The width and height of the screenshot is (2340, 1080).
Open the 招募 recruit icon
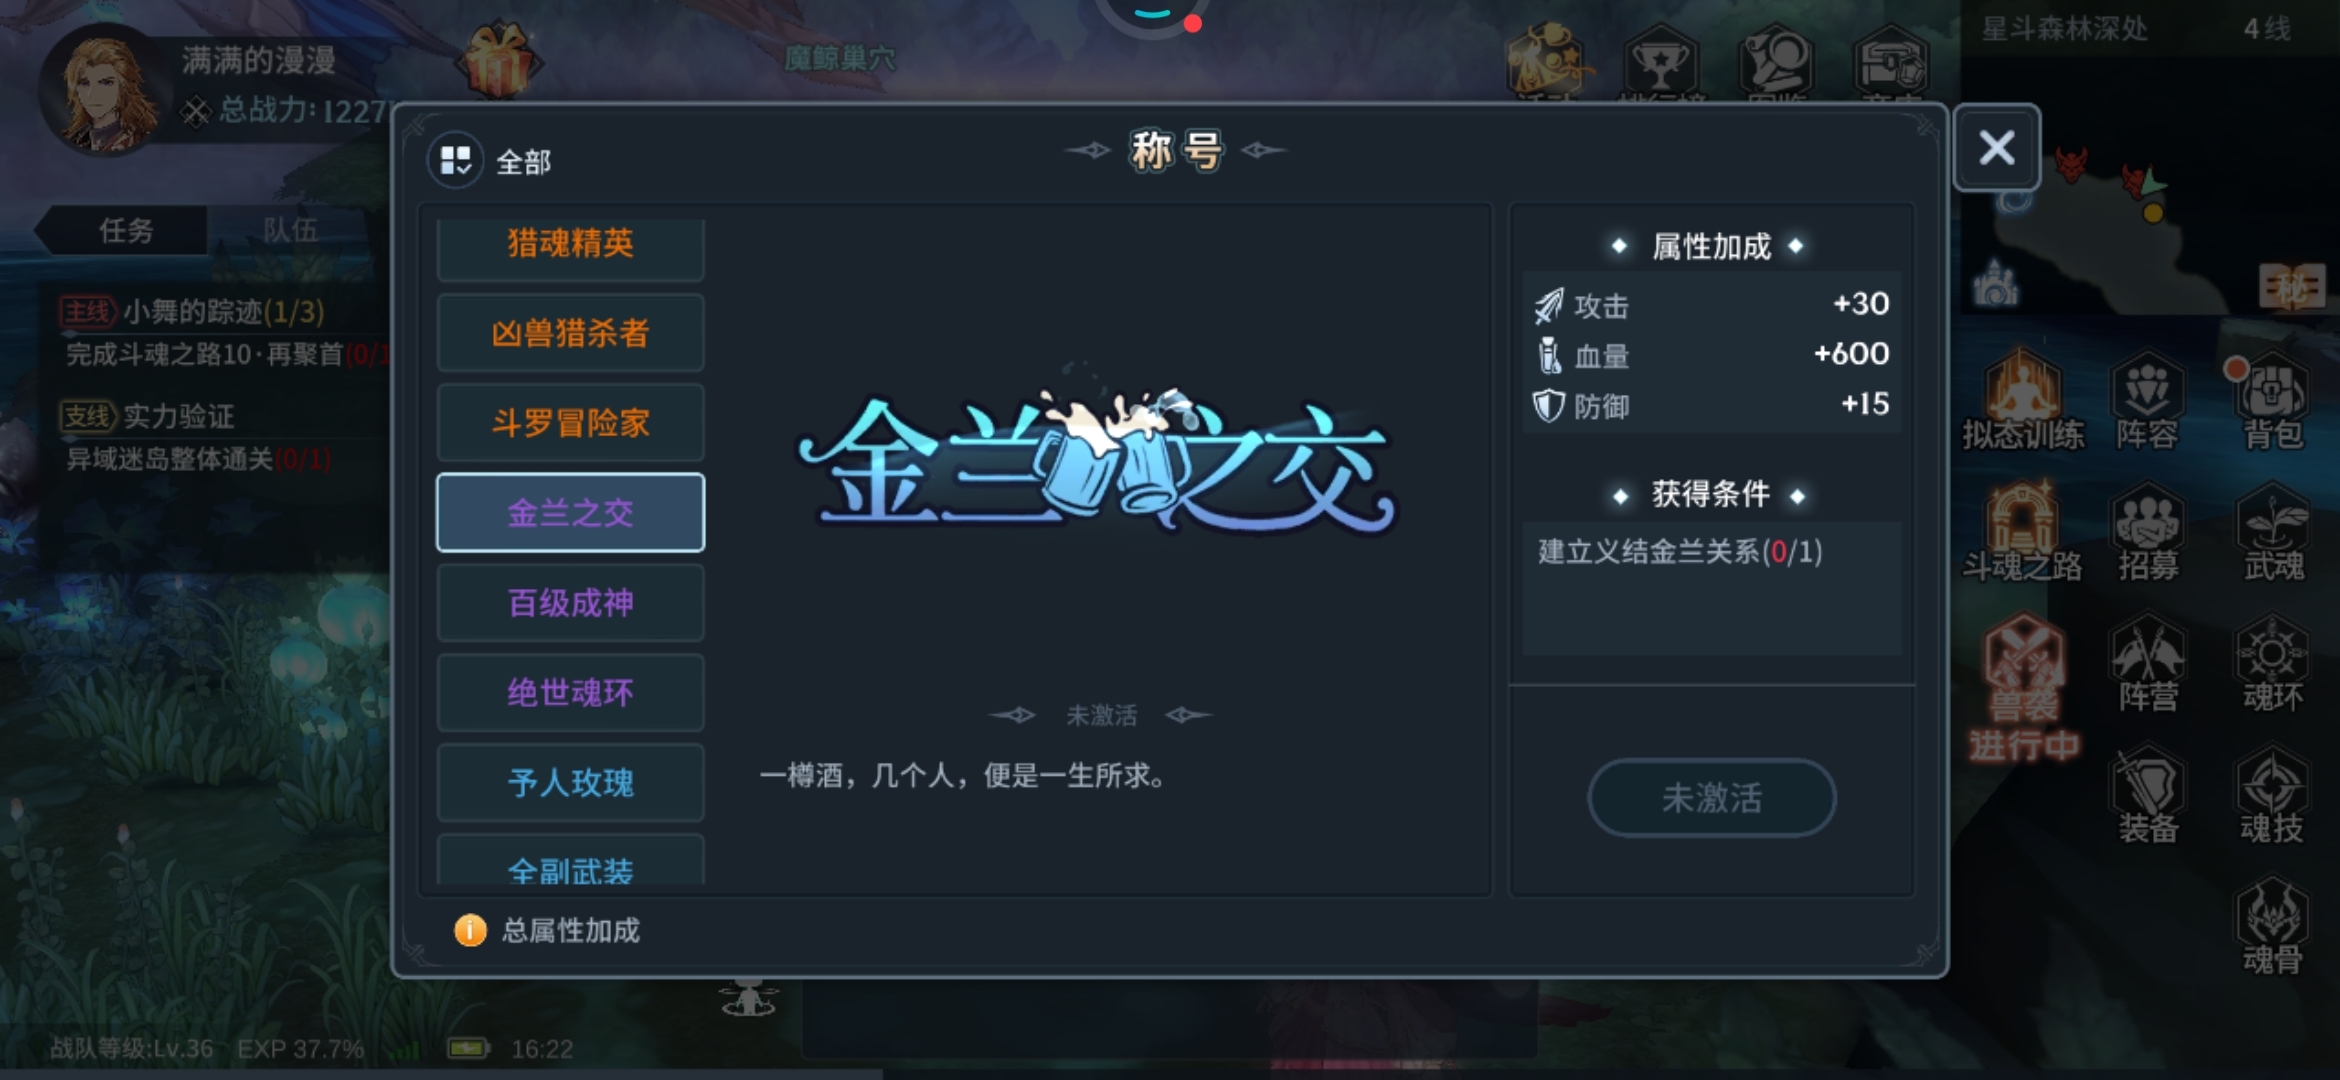[2147, 533]
